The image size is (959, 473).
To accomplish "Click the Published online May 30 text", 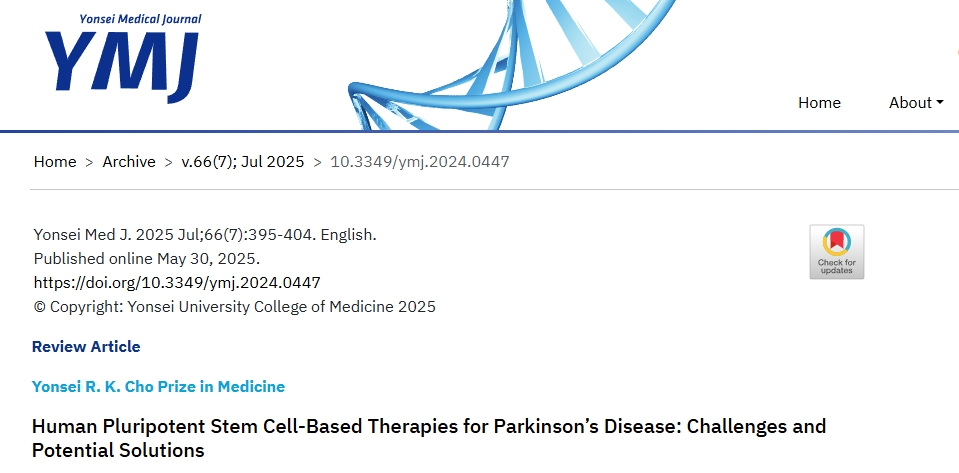I will (147, 259).
